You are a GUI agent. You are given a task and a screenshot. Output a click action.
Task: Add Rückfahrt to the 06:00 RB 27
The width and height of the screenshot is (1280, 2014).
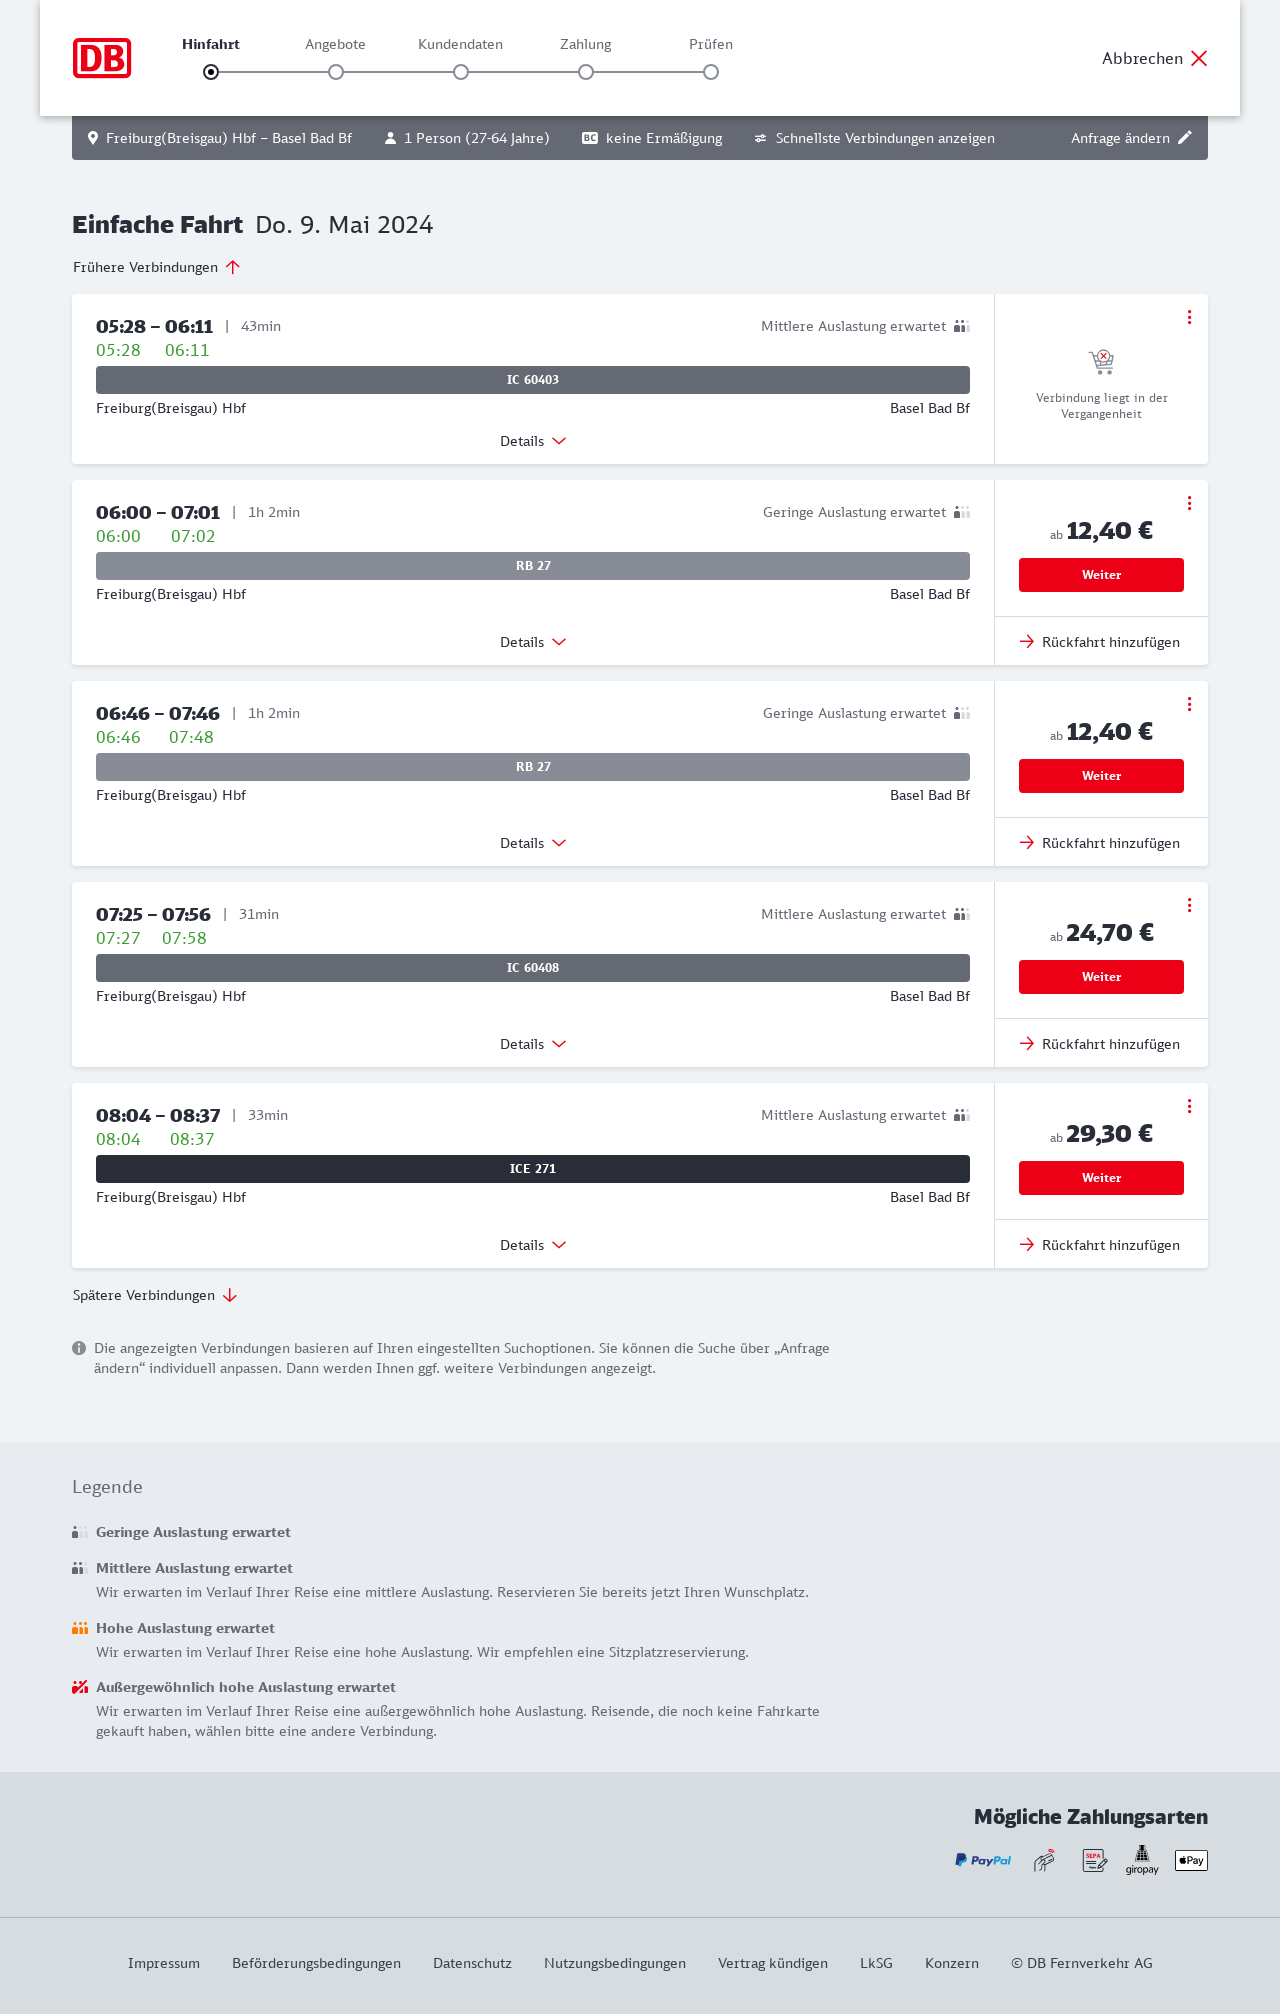pos(1100,642)
